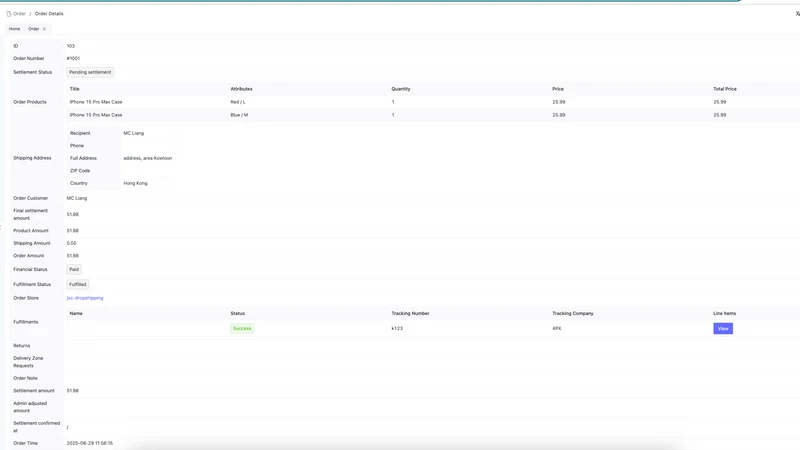Select iPhone 15 Pro Max Case Red/L row title
Screen dimensions: 800x450
[96, 102]
